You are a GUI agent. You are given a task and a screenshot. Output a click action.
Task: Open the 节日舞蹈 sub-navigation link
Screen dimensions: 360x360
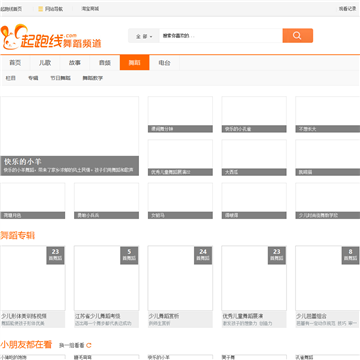60,78
